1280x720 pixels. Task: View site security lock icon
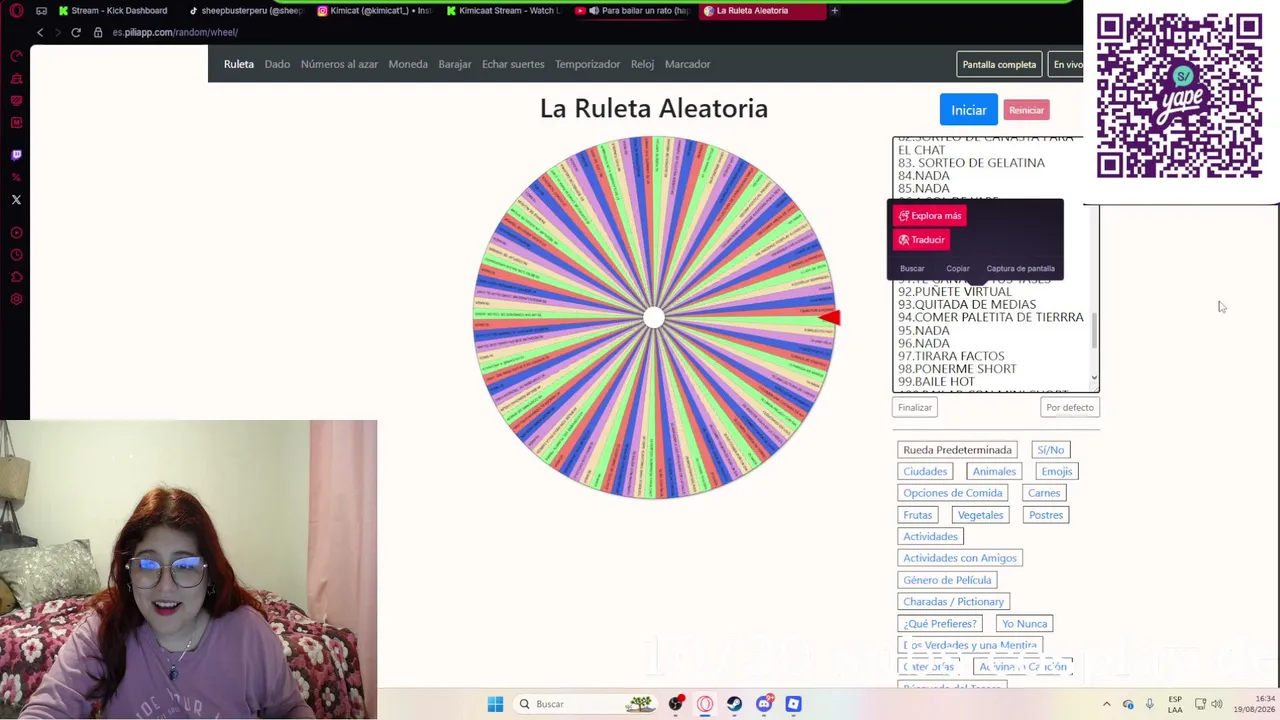98,32
